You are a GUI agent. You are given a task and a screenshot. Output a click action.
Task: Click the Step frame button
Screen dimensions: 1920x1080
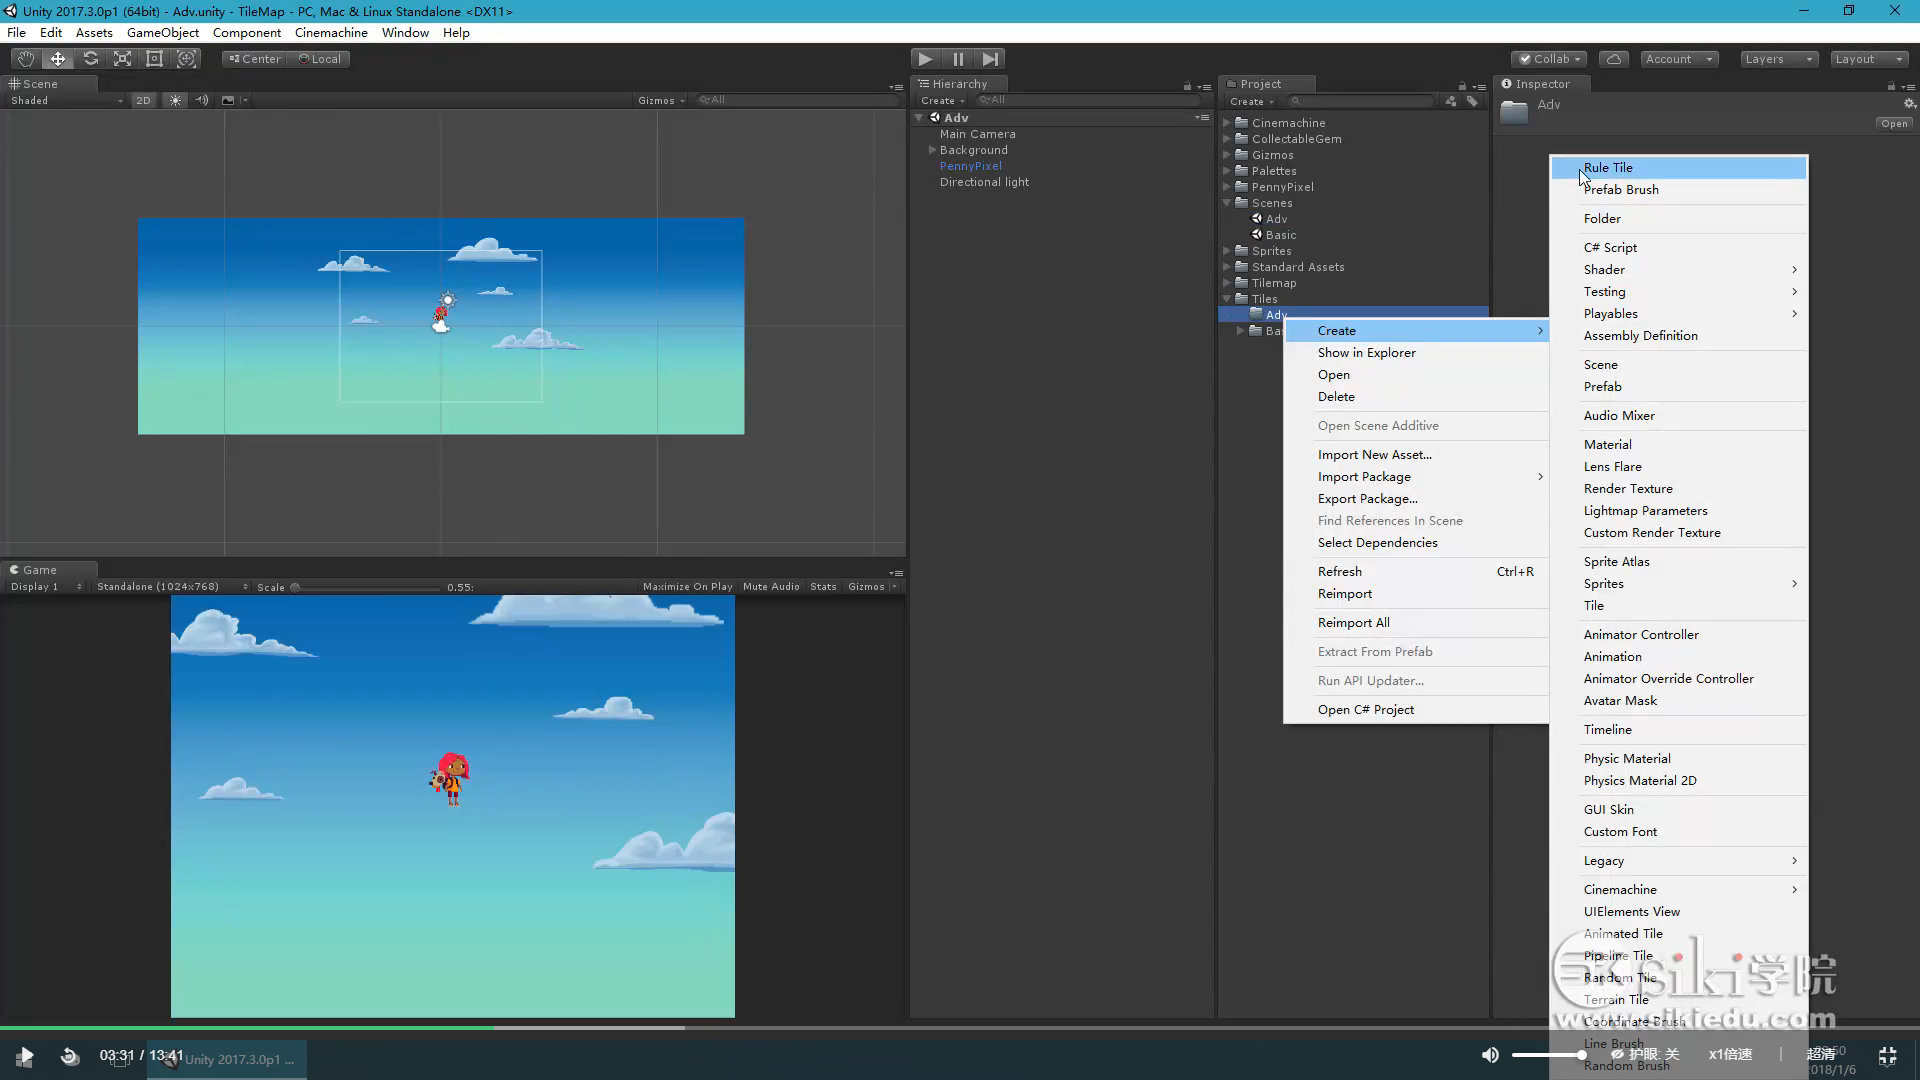tap(990, 59)
